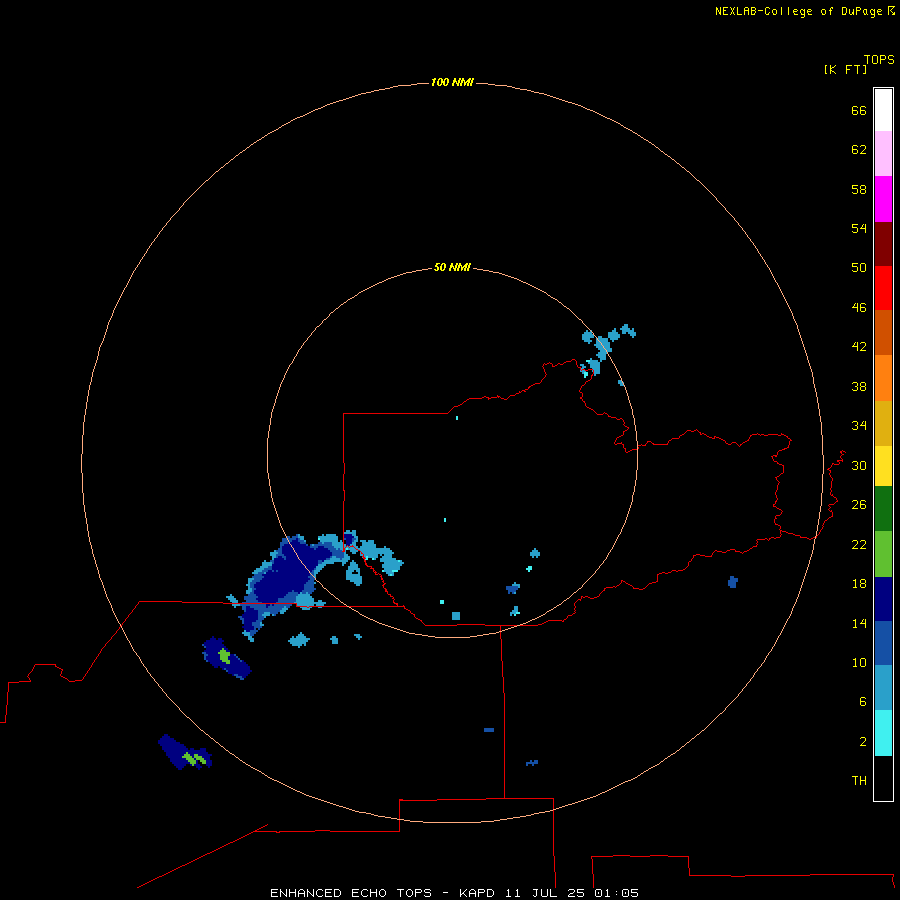Click the magenta 58 color swatch
Image resolution: width=900 pixels, height=900 pixels.
[x=883, y=199]
